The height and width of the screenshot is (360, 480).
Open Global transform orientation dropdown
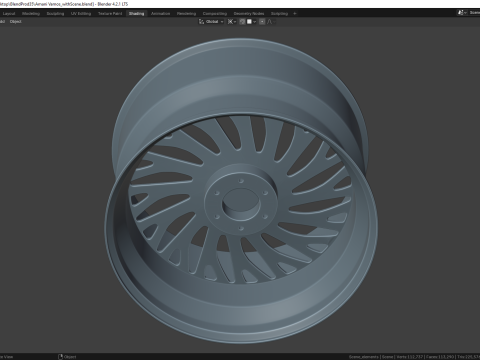pos(211,21)
